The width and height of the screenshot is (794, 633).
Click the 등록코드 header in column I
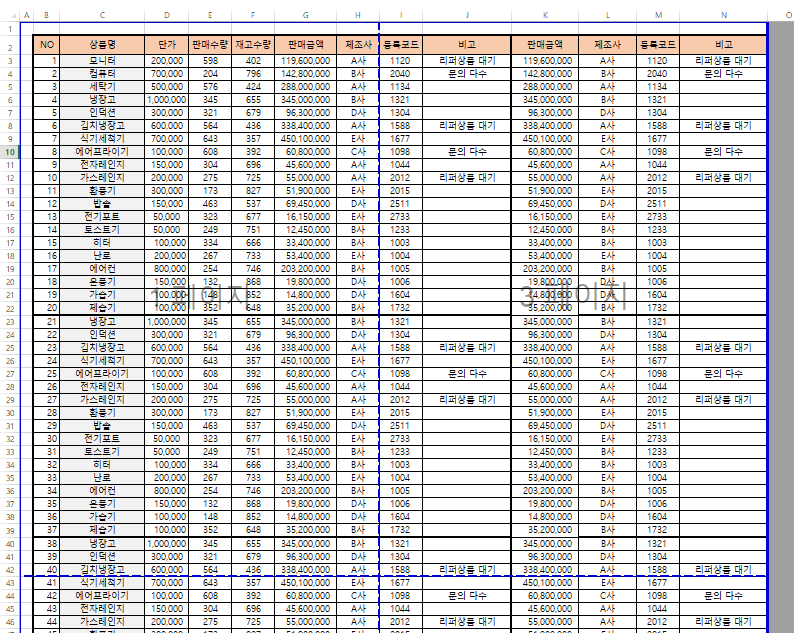pos(401,45)
